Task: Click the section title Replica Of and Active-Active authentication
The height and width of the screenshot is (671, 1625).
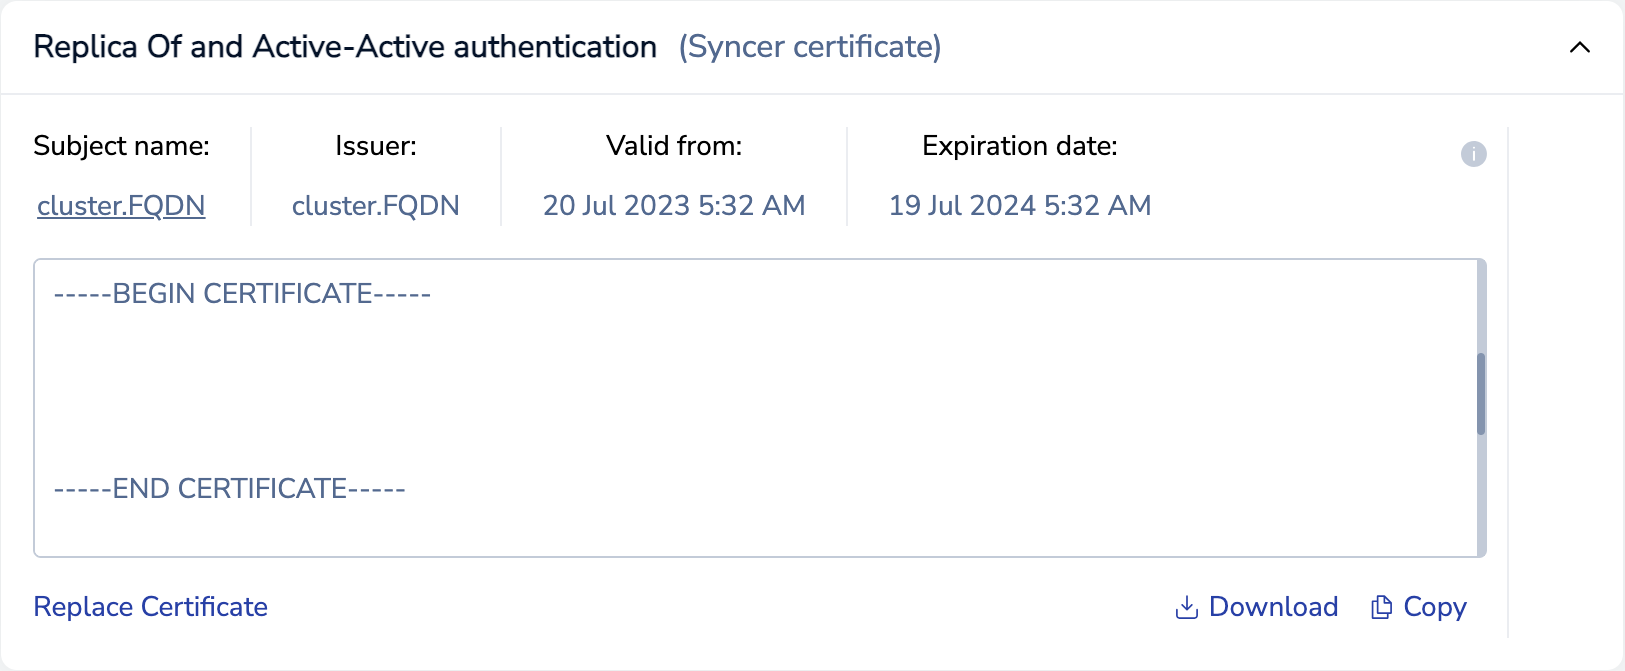Action: click(x=345, y=47)
